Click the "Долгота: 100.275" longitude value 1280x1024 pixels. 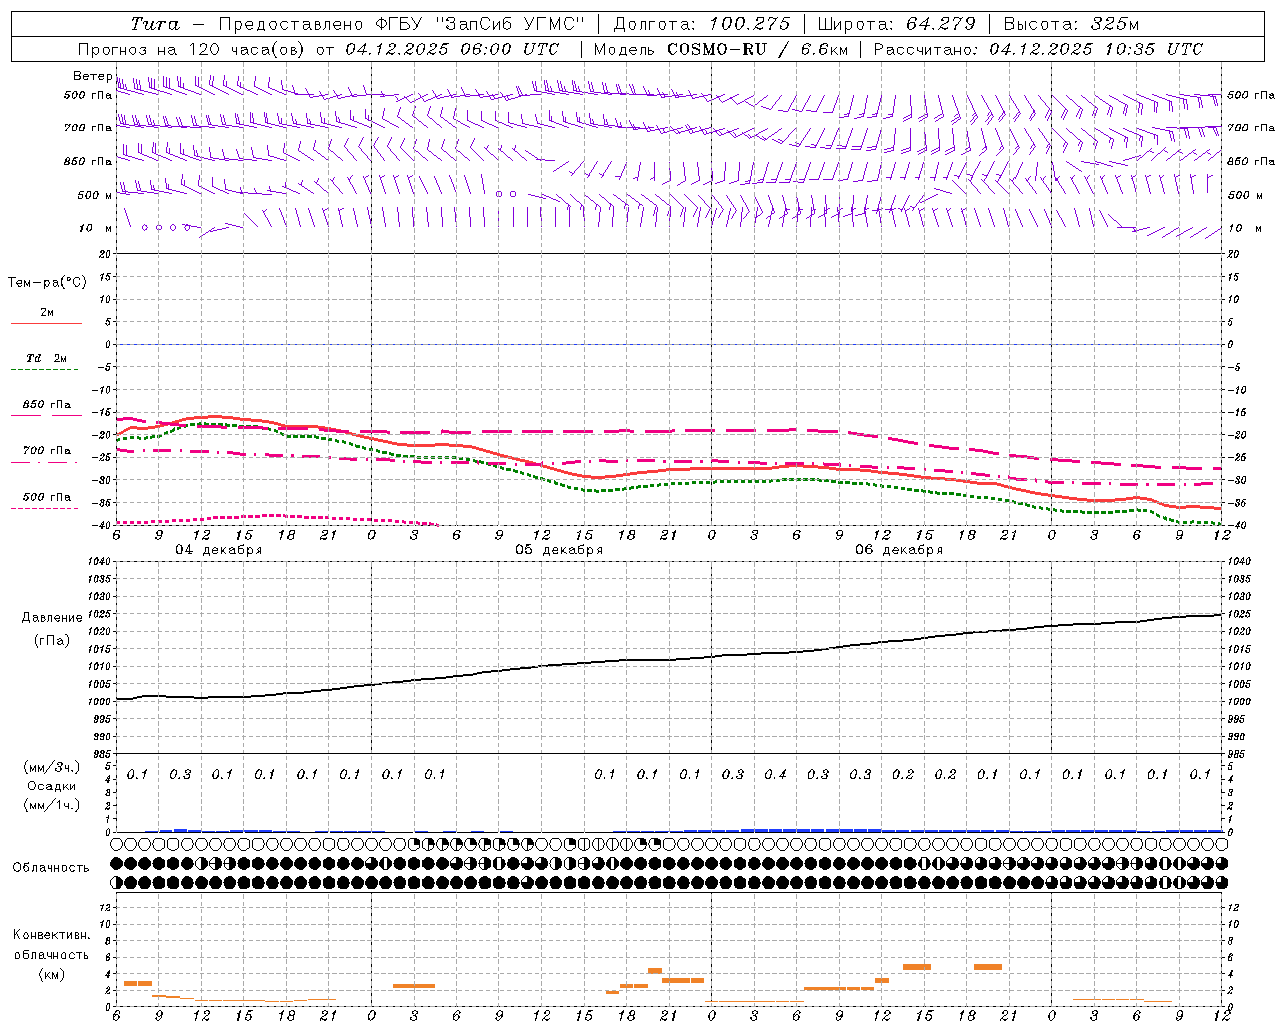702,24
